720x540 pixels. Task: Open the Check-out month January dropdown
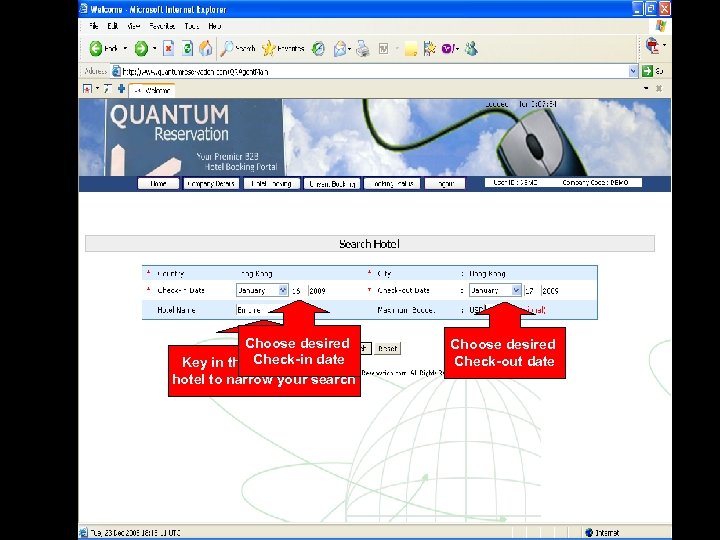point(495,290)
